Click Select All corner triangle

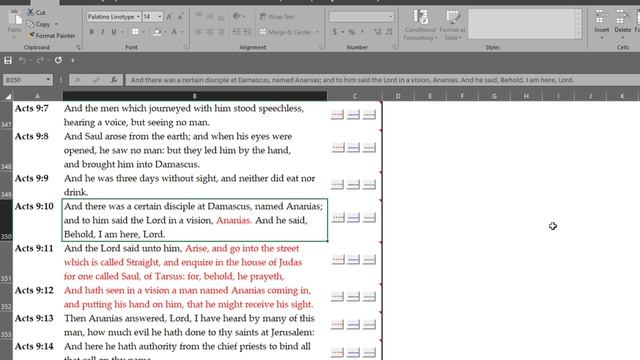coord(8,97)
